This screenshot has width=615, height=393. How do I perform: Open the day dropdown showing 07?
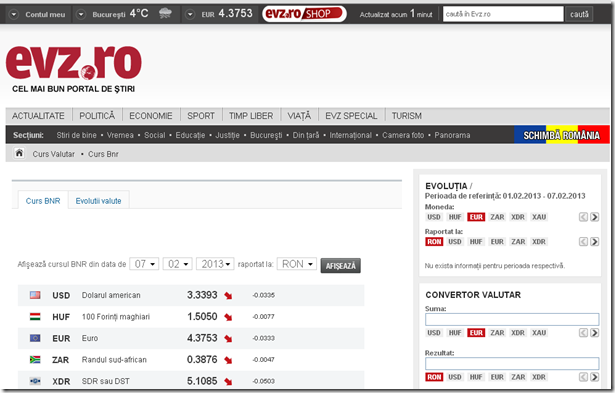click(x=144, y=264)
